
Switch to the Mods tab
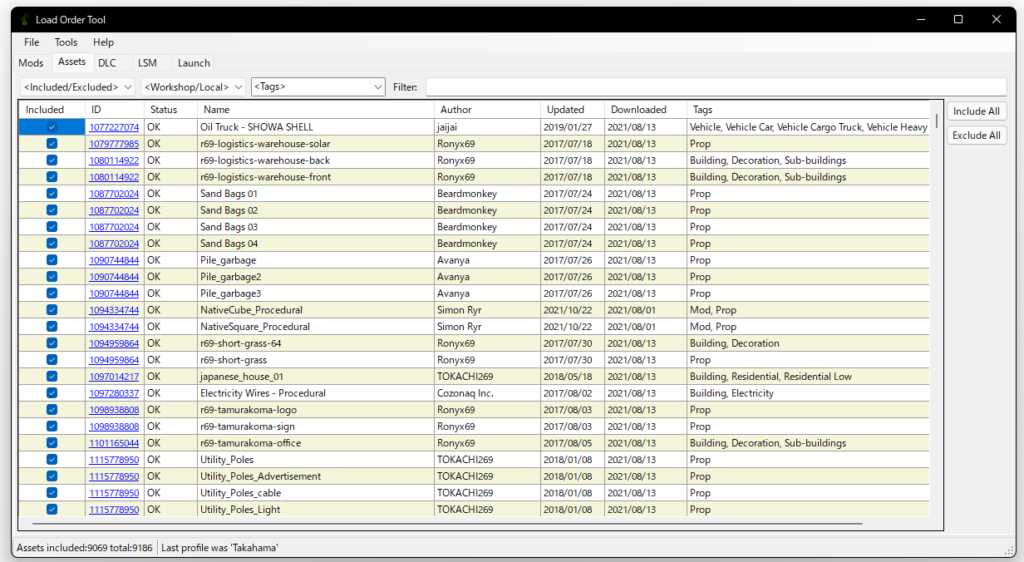tap(31, 63)
